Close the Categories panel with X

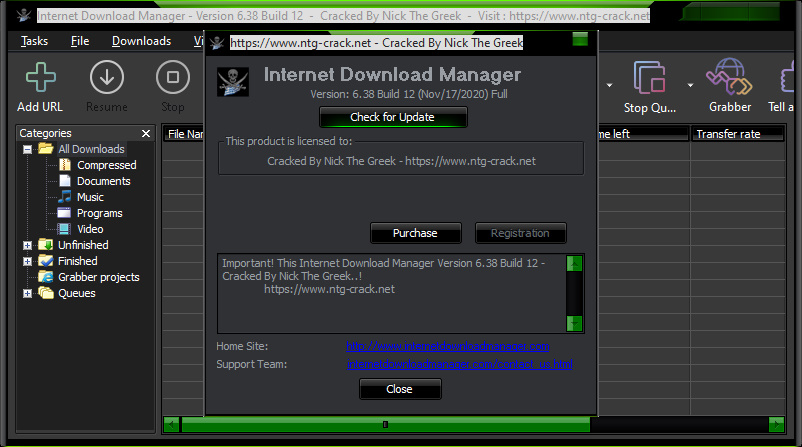(x=146, y=133)
